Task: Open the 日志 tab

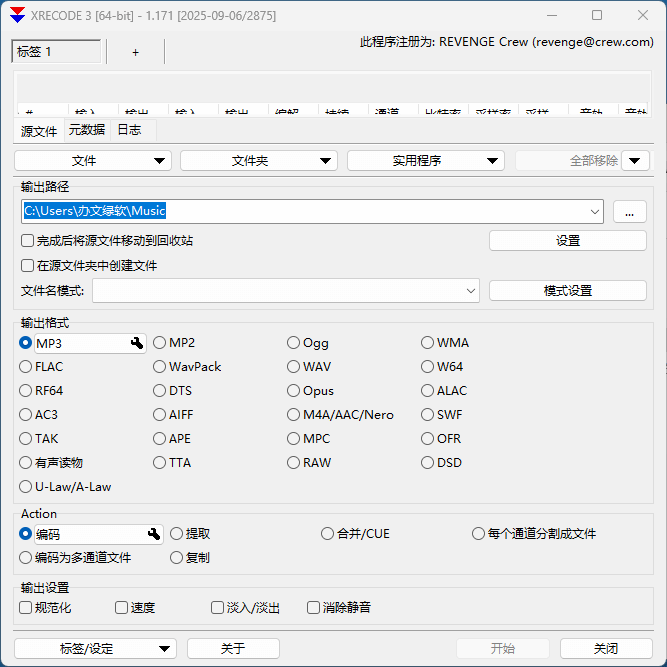Action: [129, 130]
